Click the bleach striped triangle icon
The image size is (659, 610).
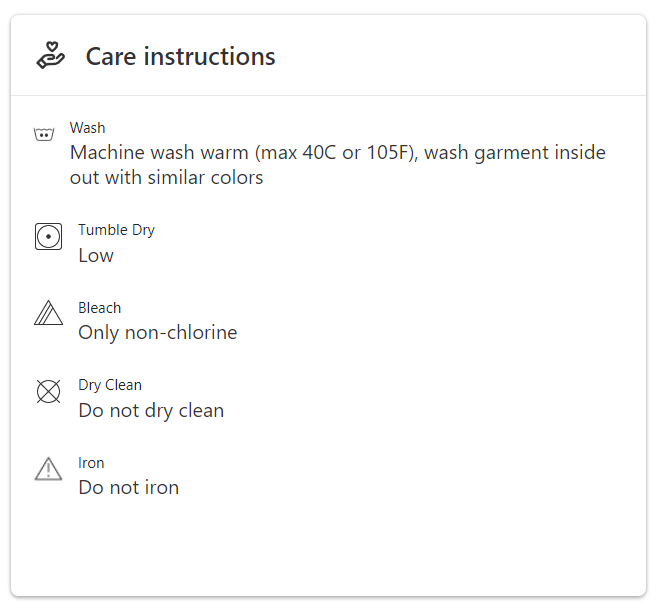point(48,314)
